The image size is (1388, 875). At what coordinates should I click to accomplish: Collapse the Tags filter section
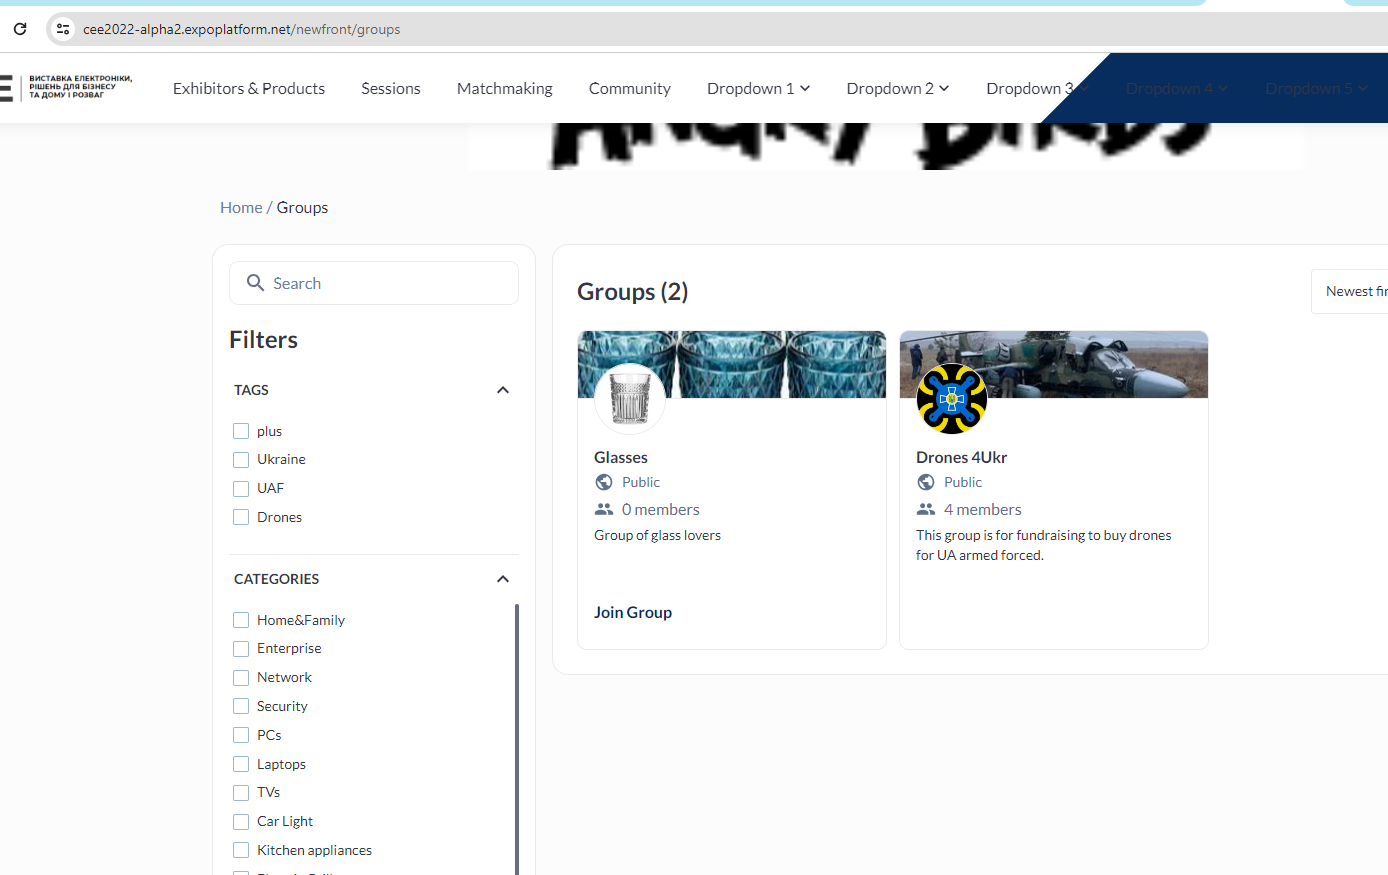pyautogui.click(x=503, y=390)
